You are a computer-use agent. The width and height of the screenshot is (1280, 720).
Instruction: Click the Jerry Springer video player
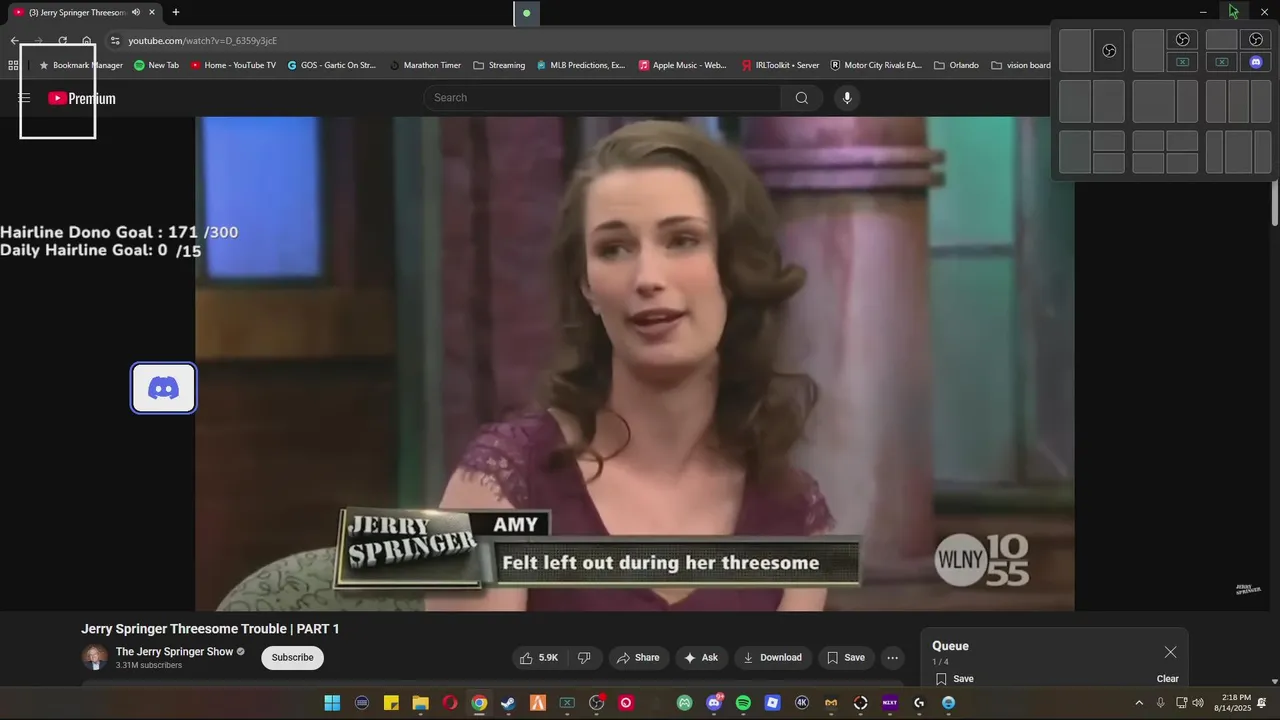click(x=635, y=363)
